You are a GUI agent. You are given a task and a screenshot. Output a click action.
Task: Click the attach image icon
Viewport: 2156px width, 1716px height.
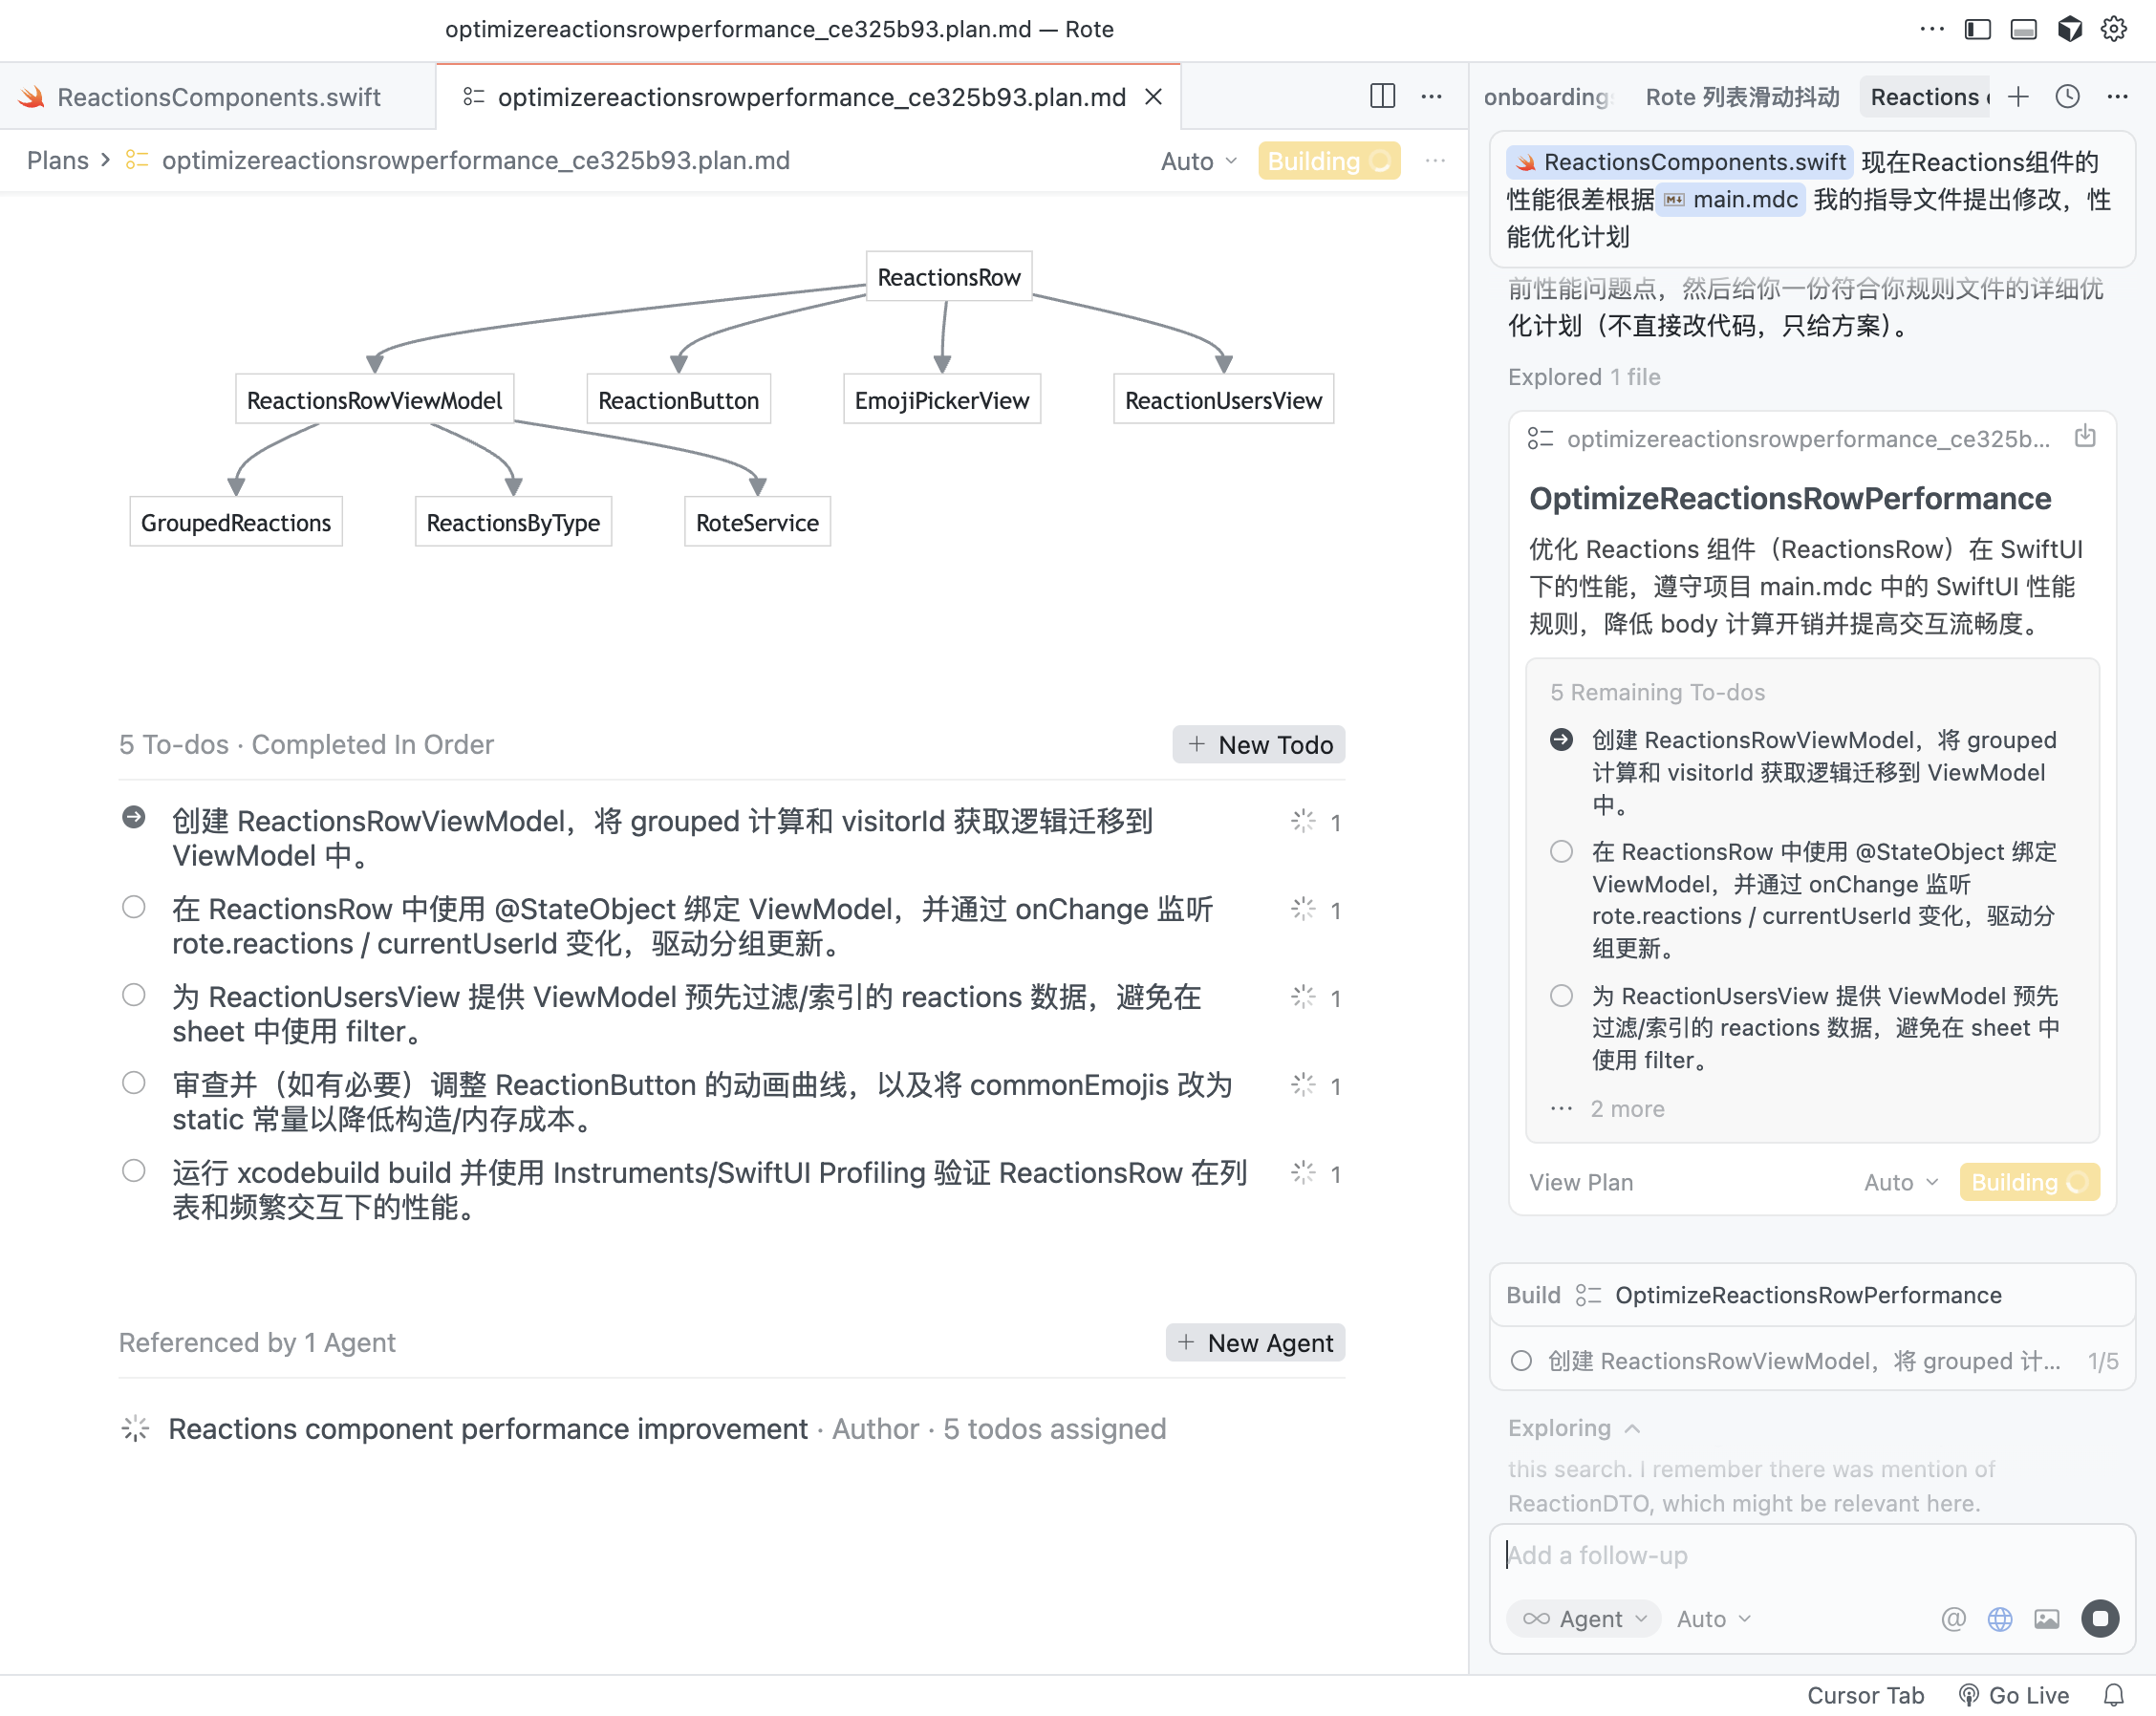coord(2046,1618)
